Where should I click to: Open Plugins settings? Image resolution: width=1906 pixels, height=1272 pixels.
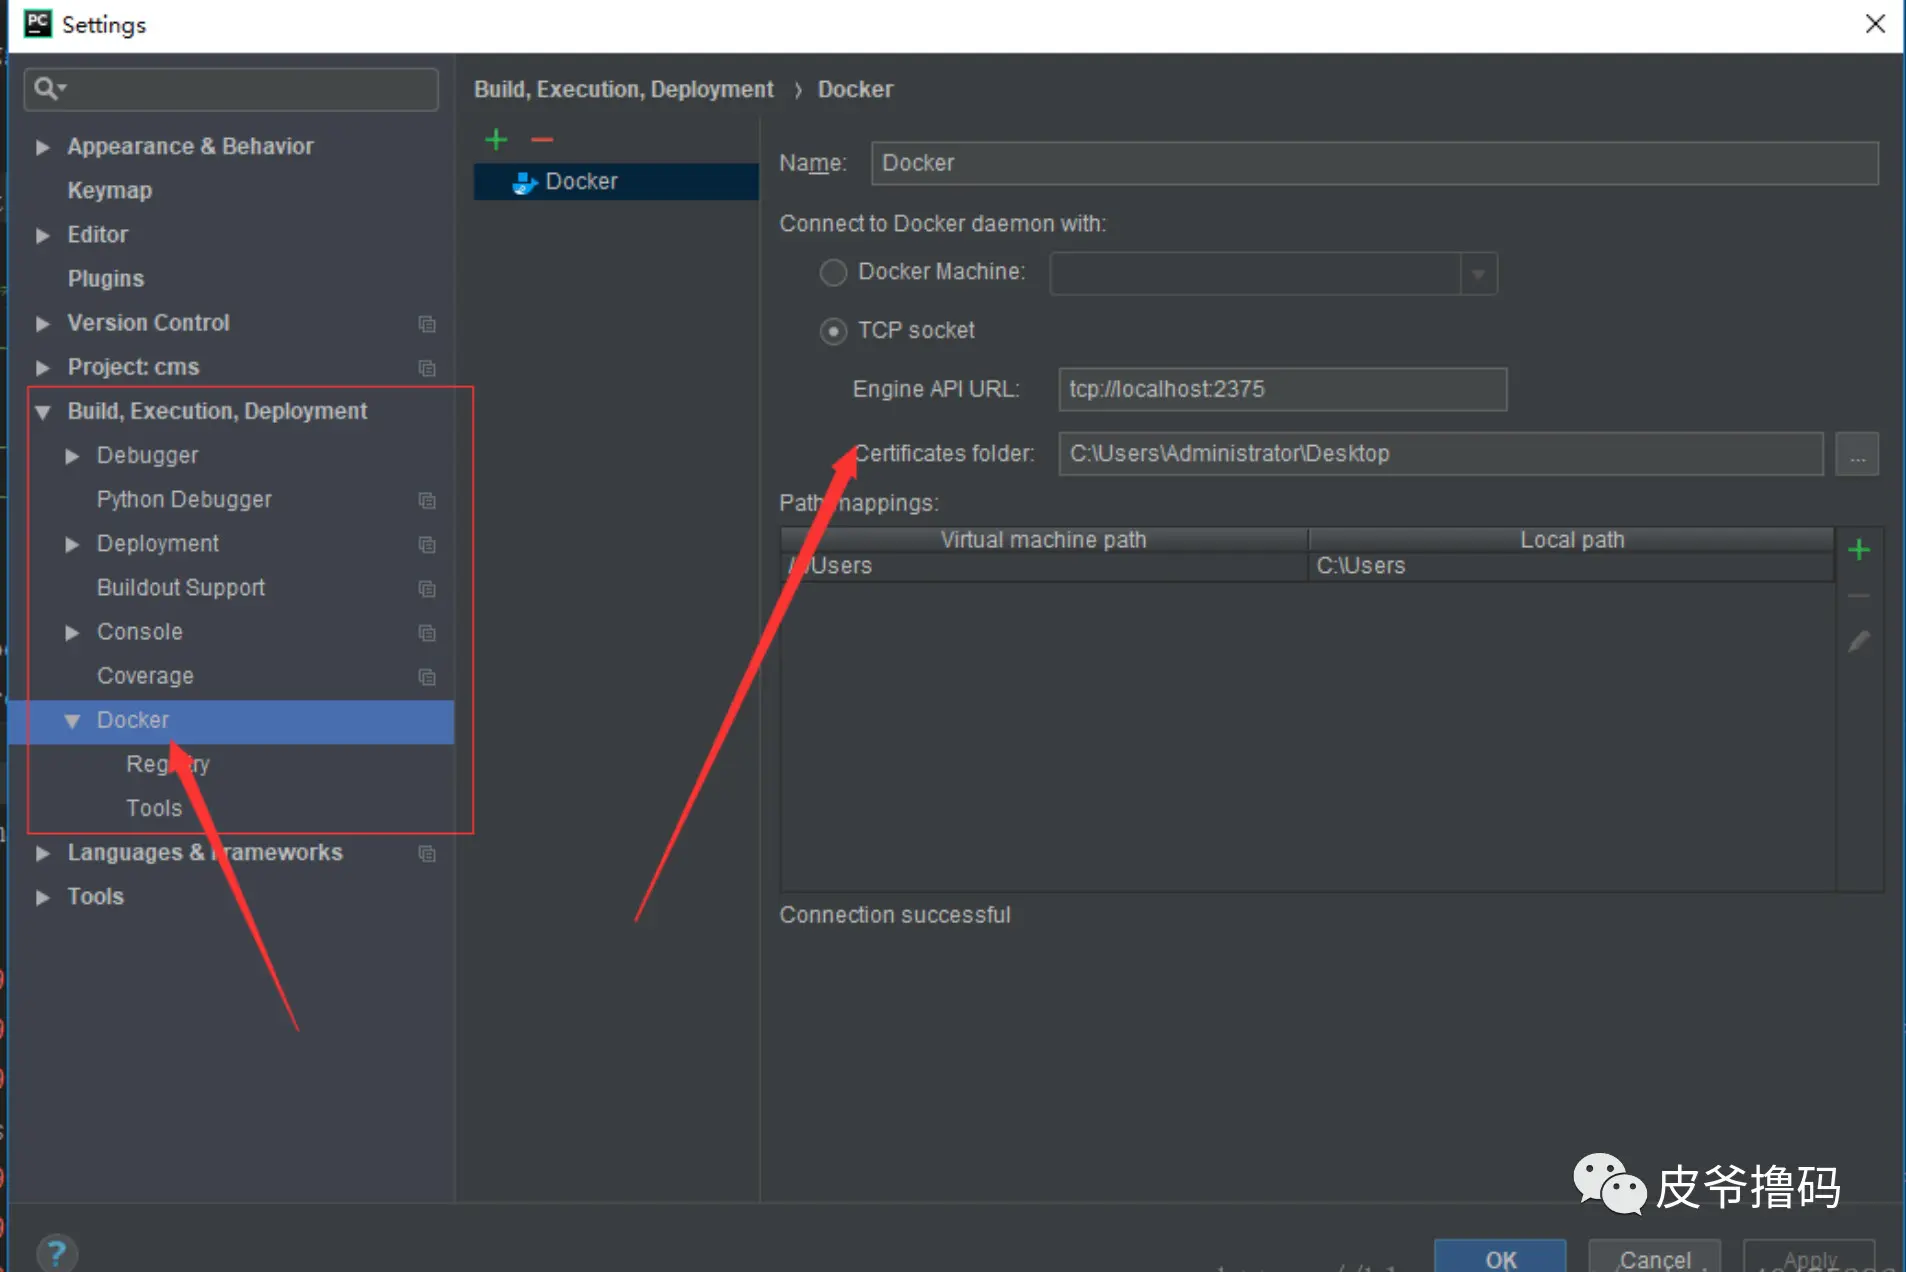106,279
